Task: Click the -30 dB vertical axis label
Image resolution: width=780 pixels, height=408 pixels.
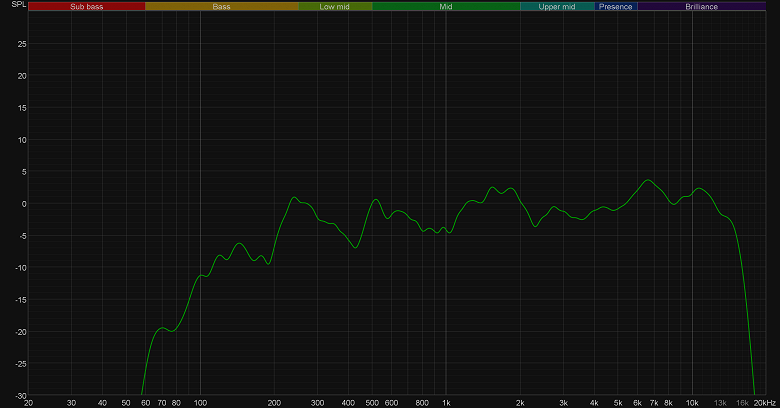Action: (21, 396)
